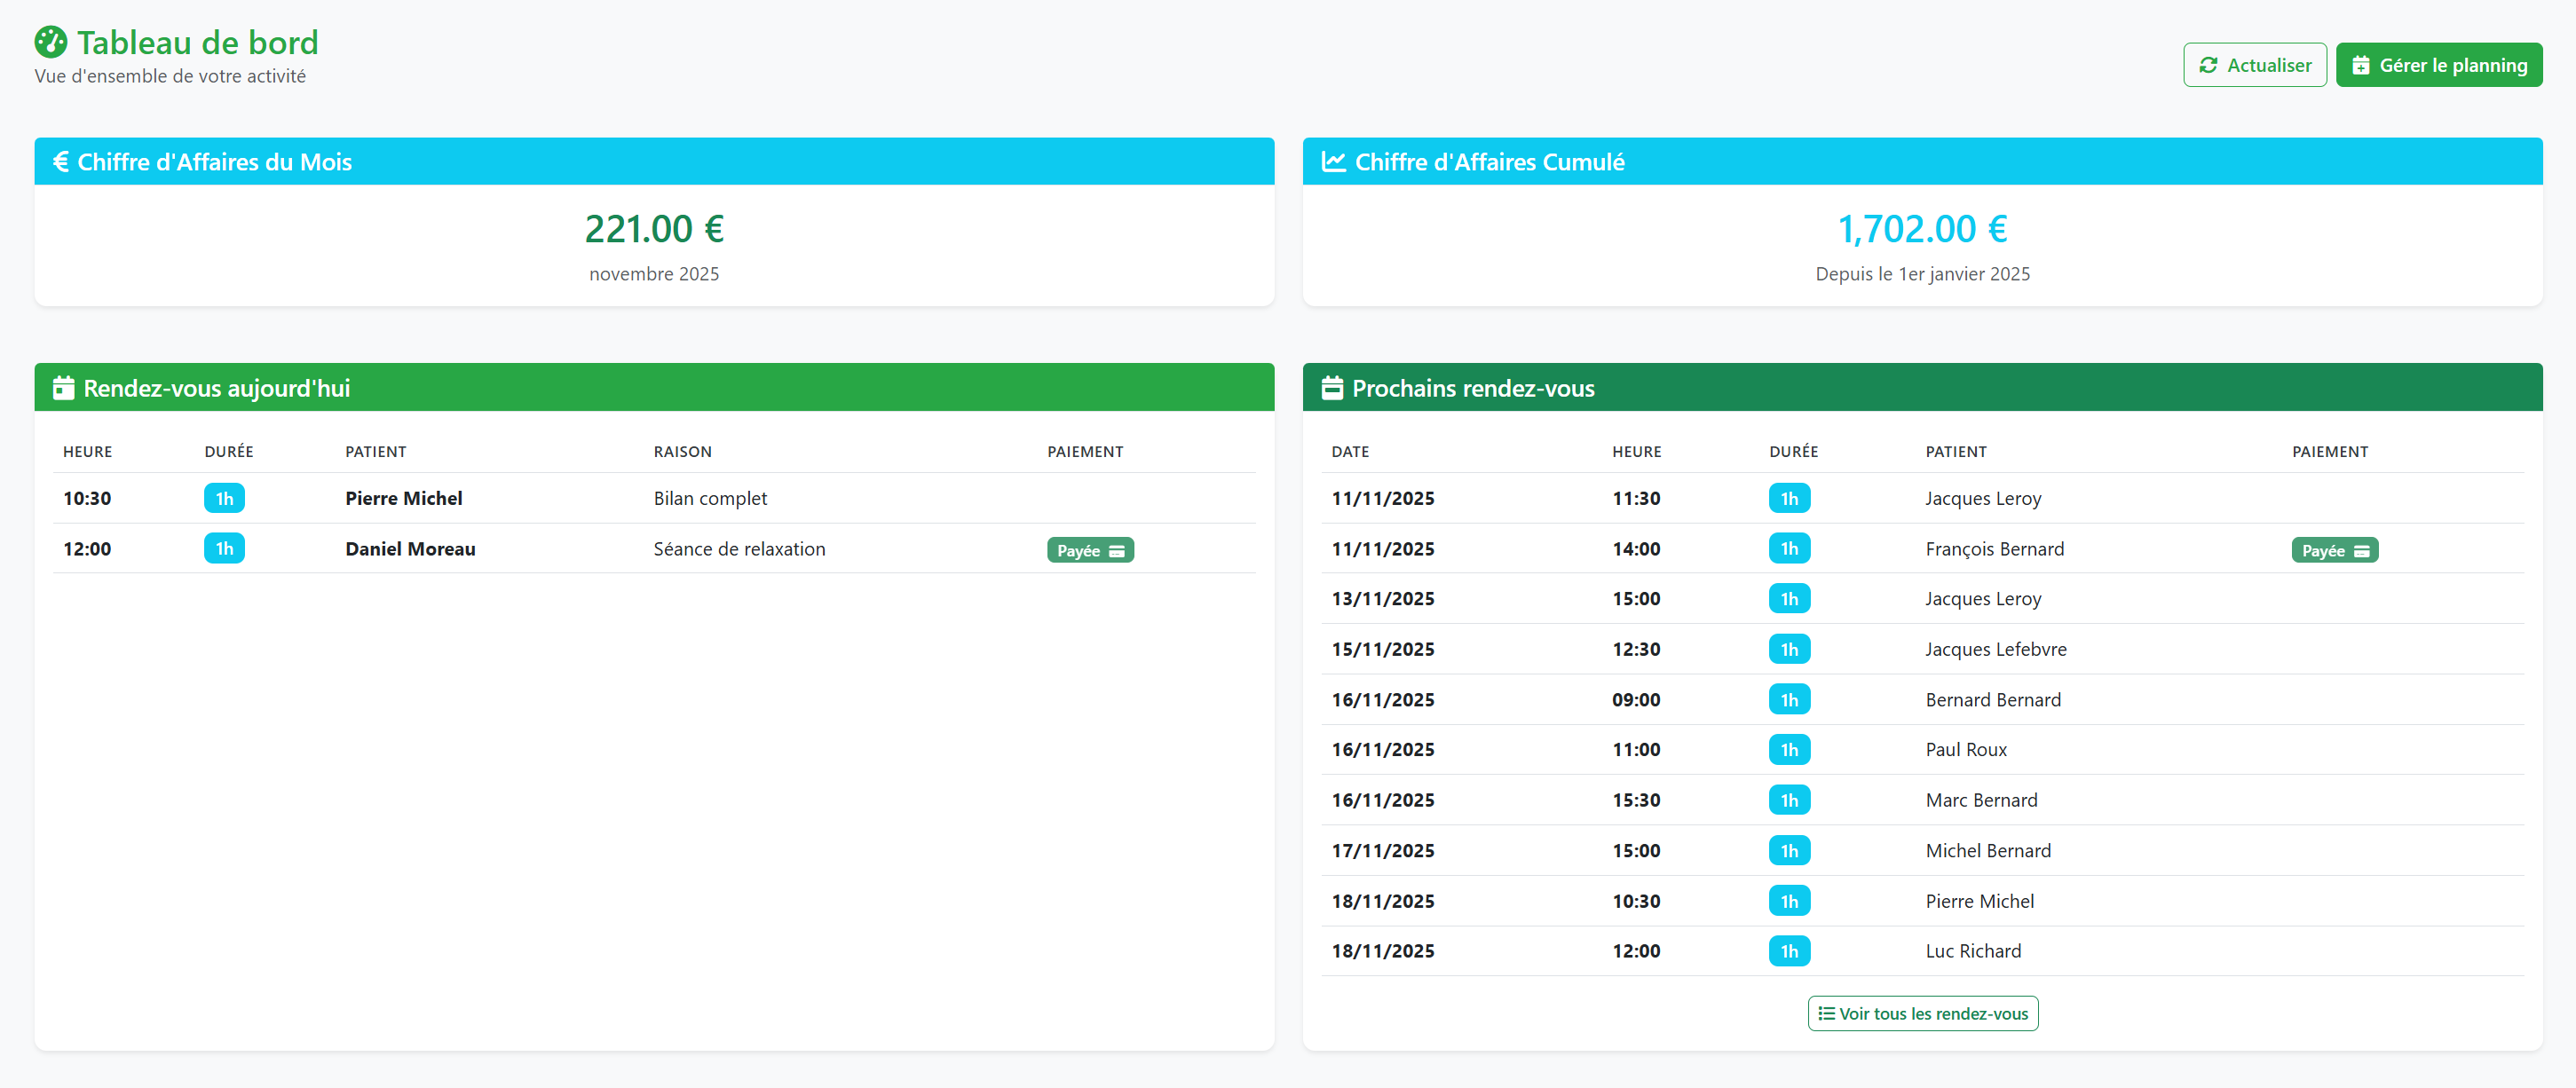
Task: Click the card icon on Daniel Moreau's Payée badge
Action: point(1117,550)
